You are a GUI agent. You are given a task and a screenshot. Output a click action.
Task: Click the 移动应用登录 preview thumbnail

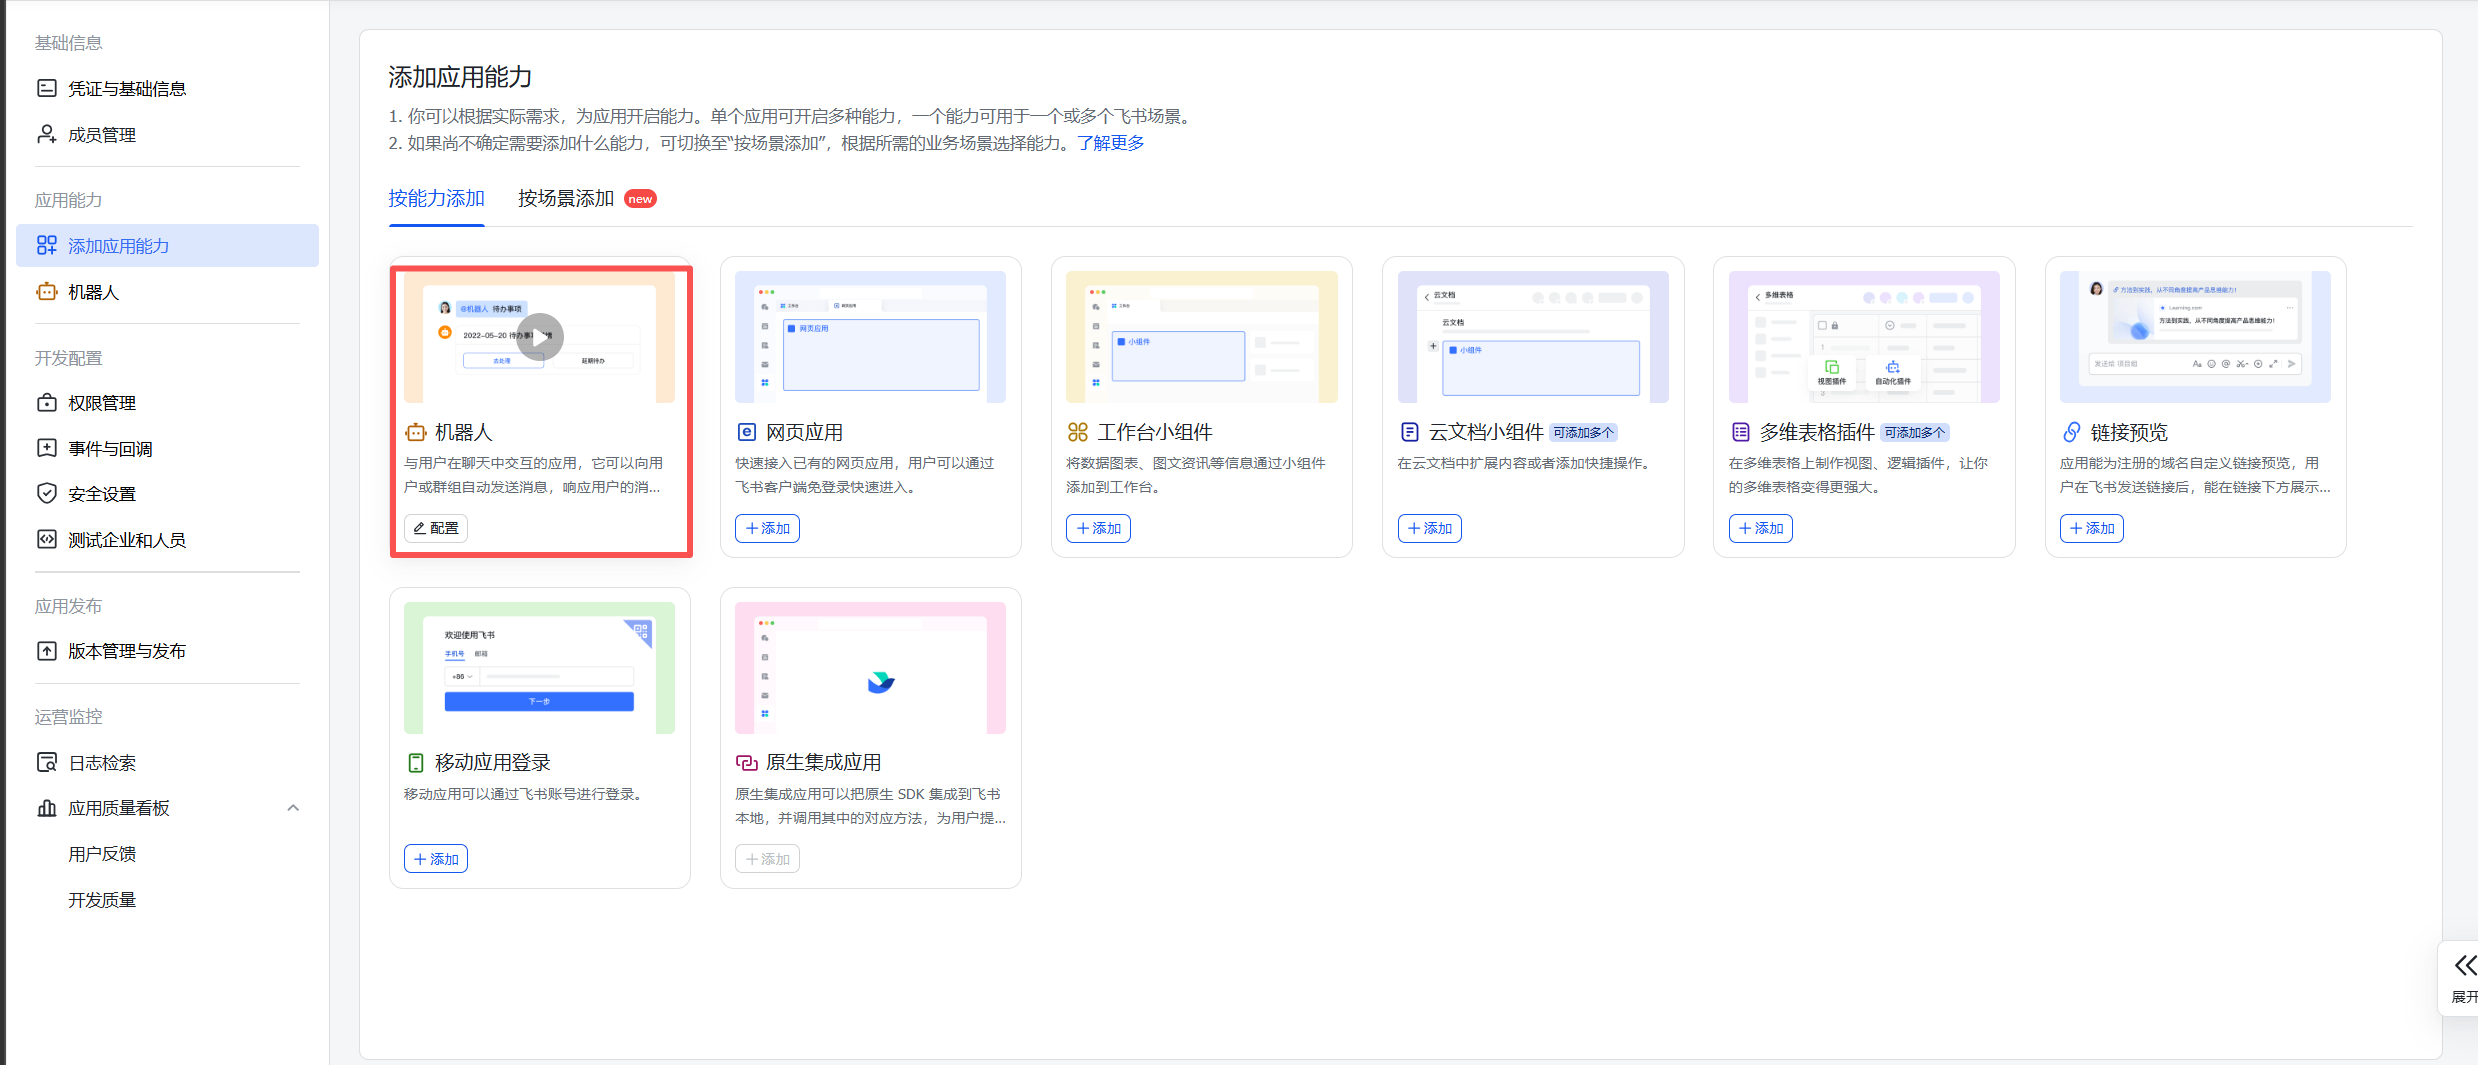tap(539, 668)
